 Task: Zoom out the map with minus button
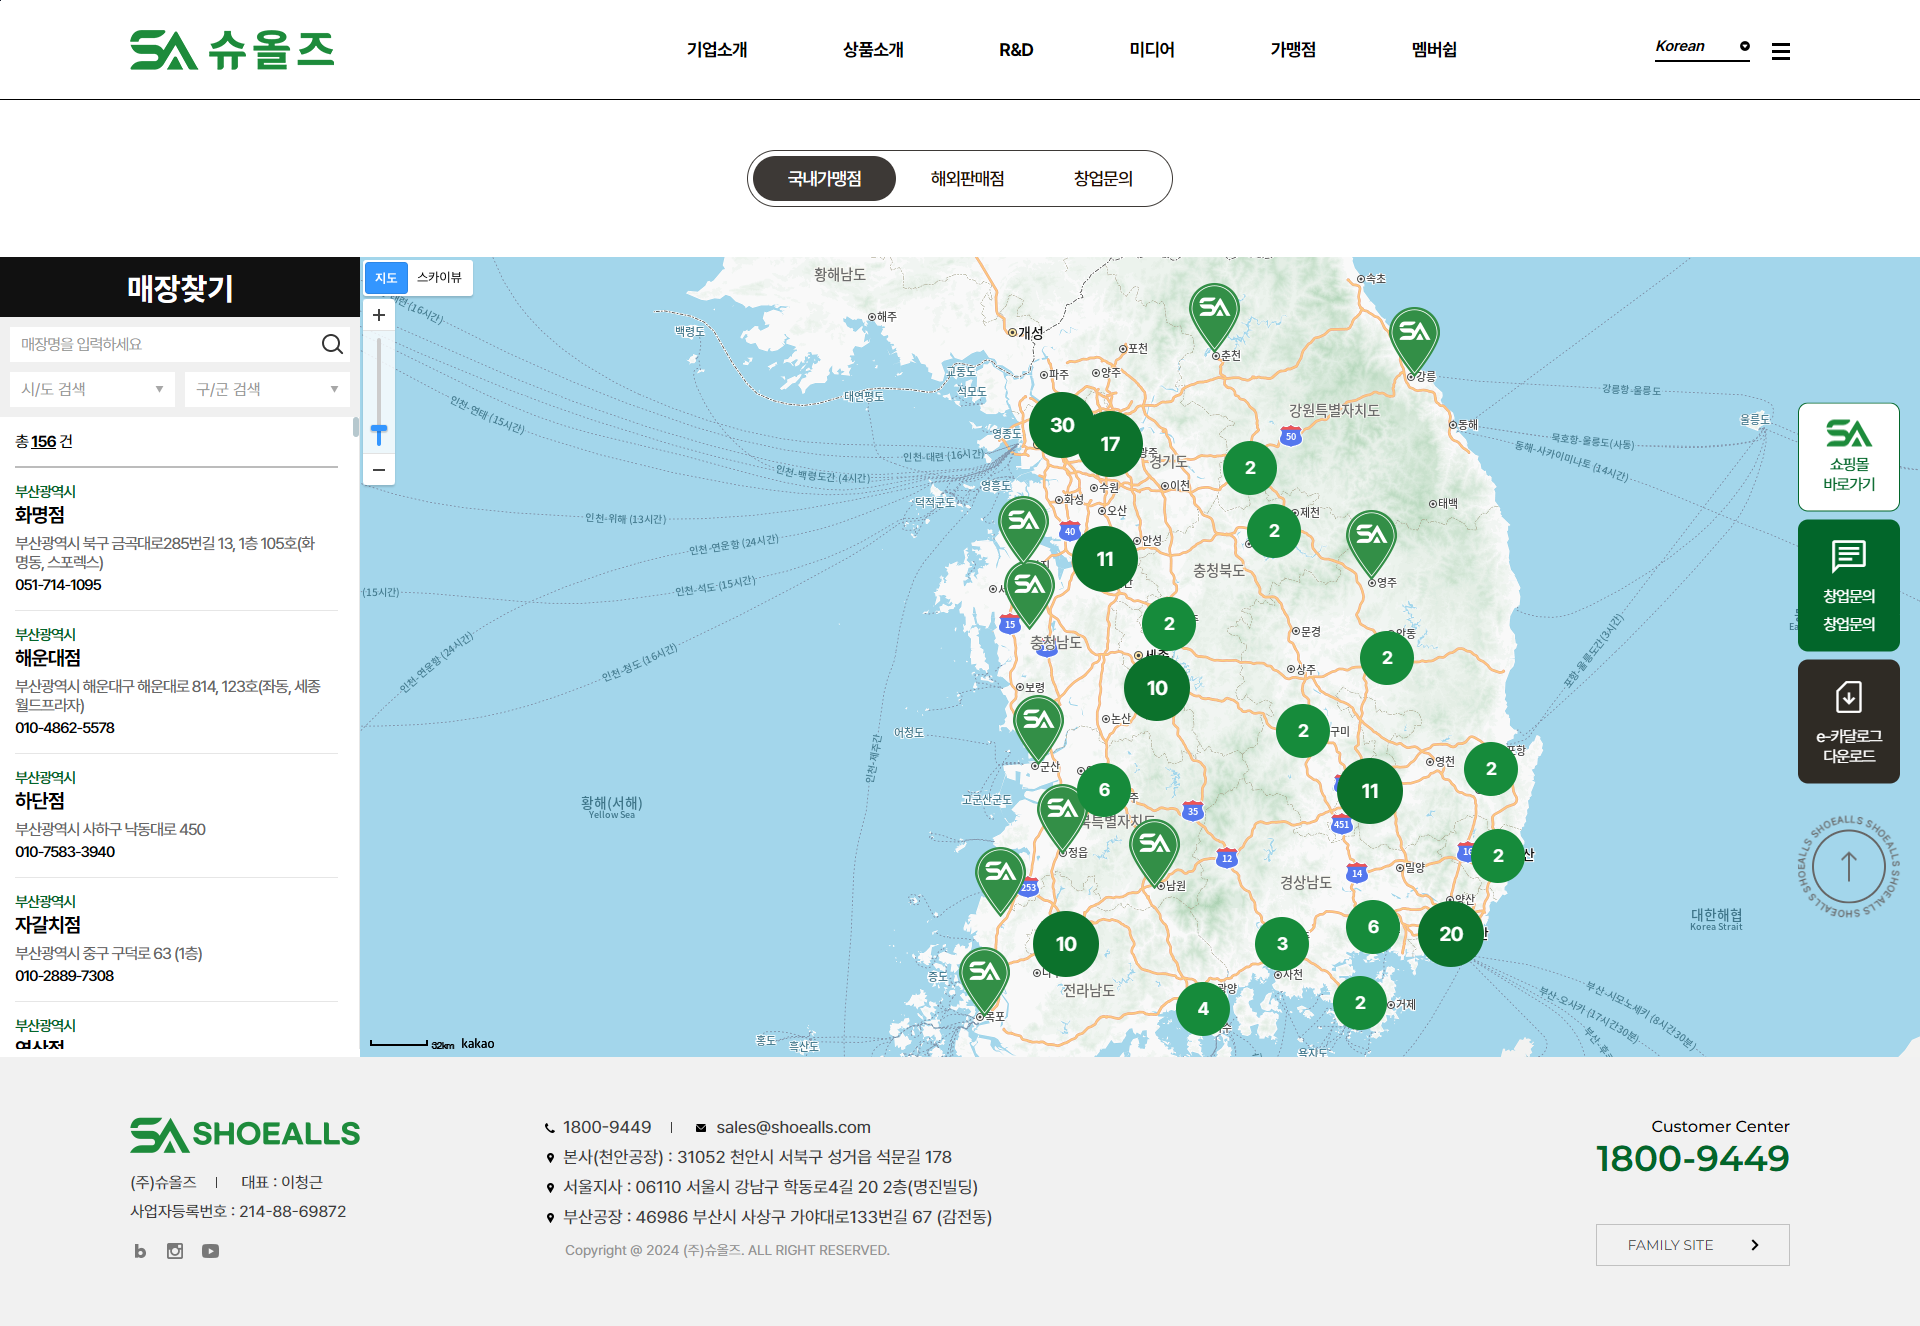point(379,470)
